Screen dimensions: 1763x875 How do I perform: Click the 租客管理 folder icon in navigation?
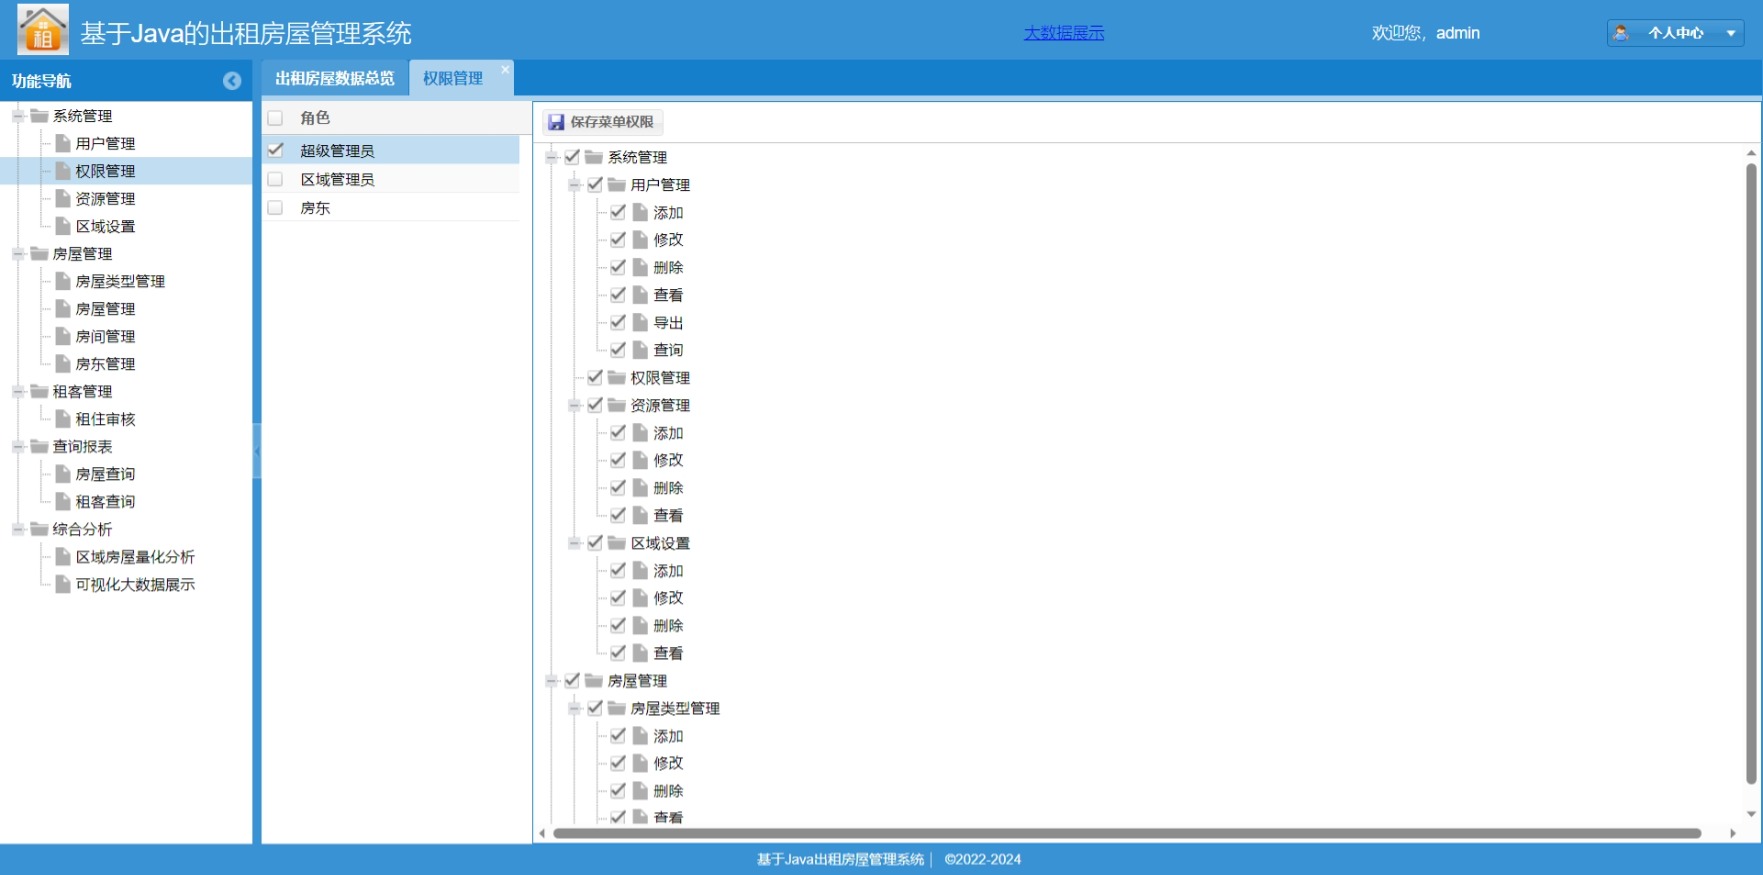tap(40, 391)
